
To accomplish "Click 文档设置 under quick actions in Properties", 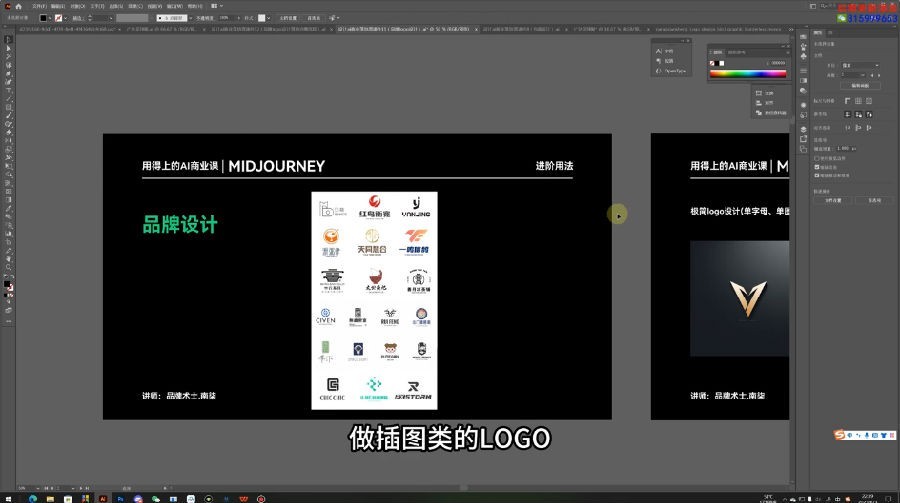I will click(833, 200).
